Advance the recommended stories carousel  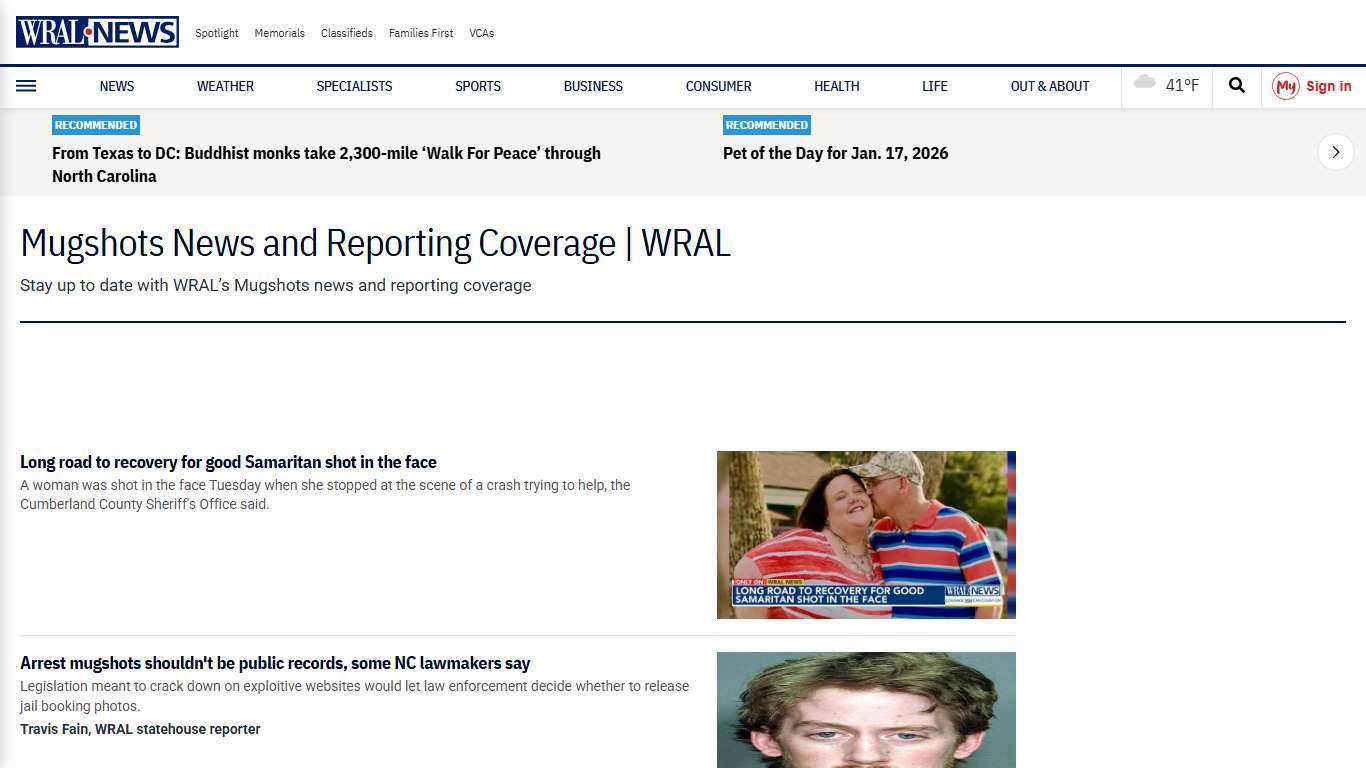pos(1335,152)
